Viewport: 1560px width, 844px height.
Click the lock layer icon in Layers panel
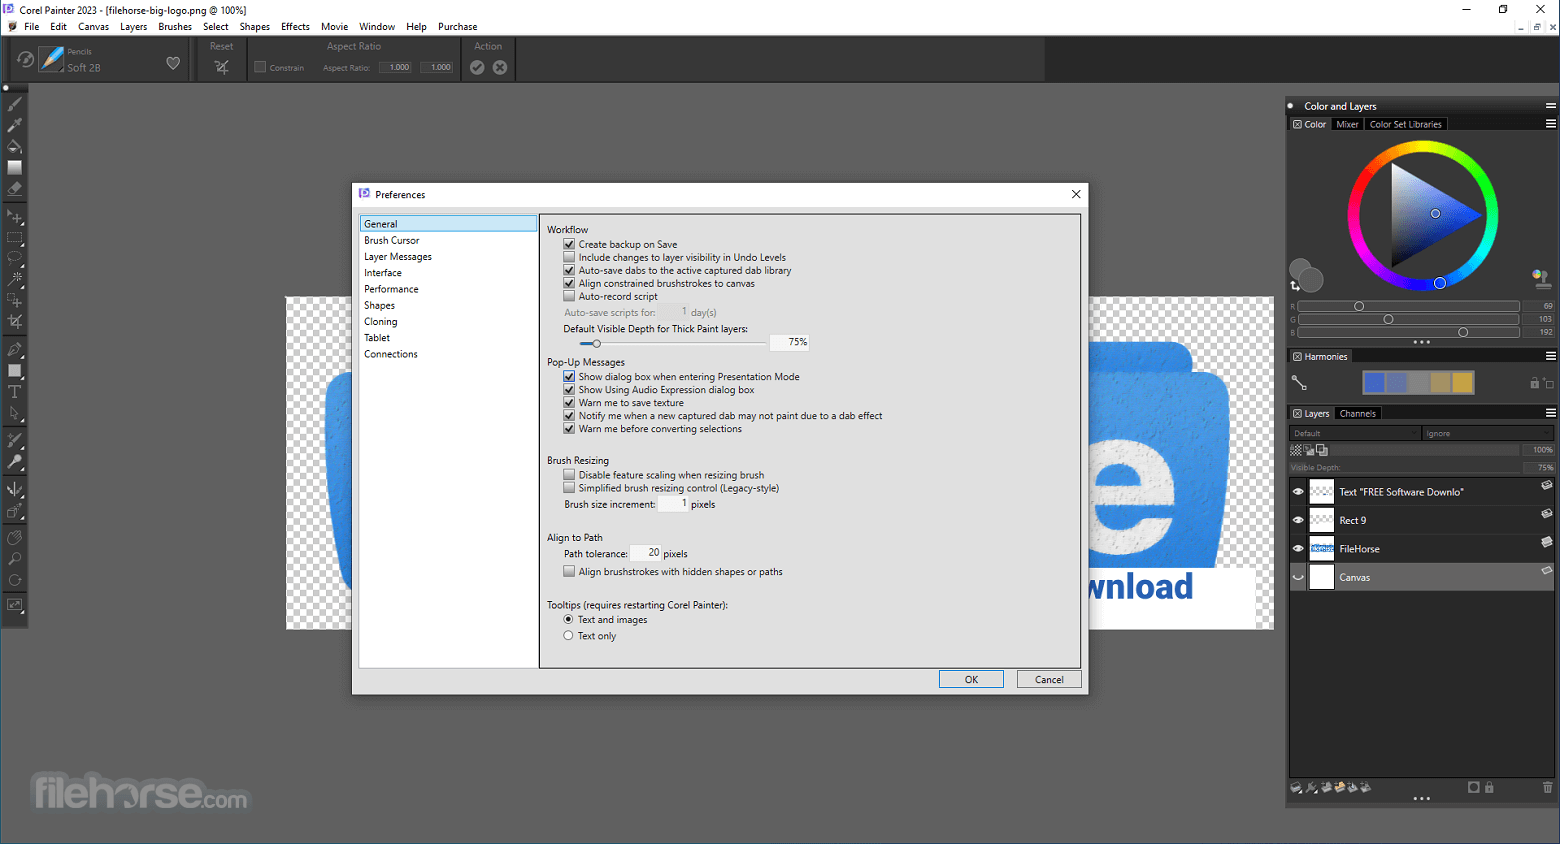point(1489,788)
